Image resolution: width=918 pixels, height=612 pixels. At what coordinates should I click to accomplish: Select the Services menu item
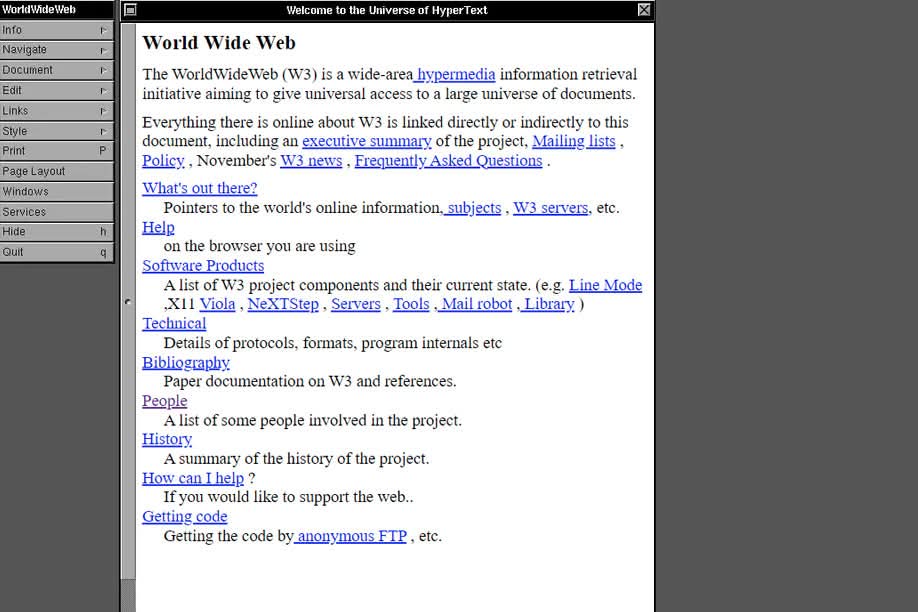[56, 212]
